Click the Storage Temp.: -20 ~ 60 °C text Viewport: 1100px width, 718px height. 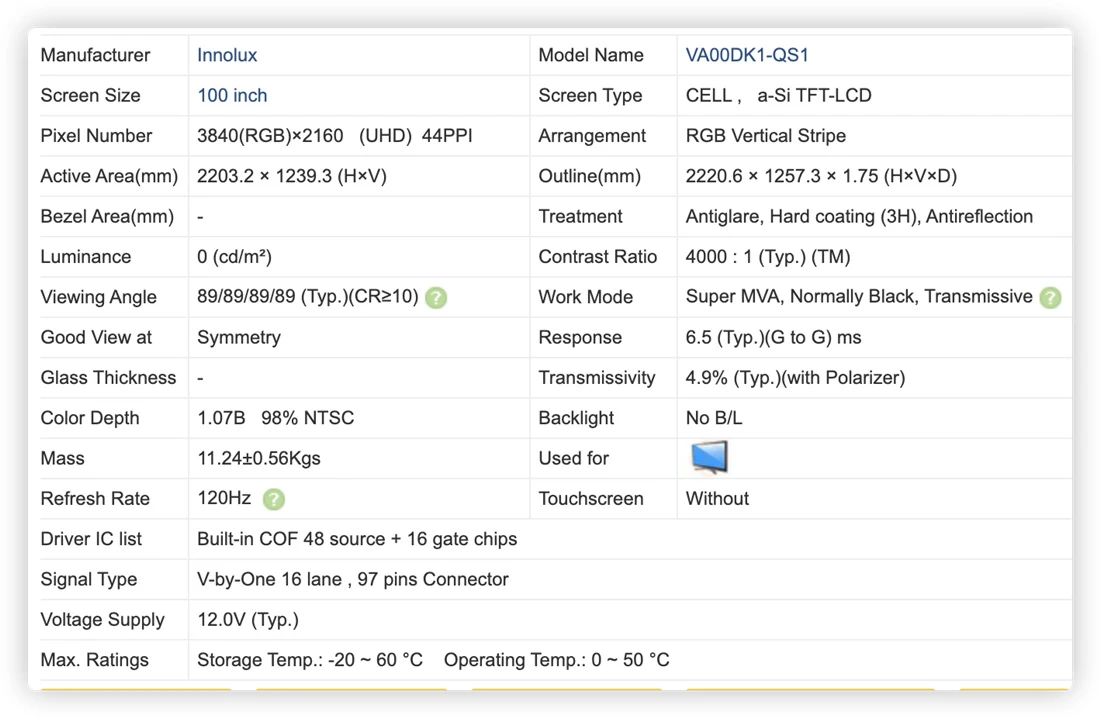[309, 660]
